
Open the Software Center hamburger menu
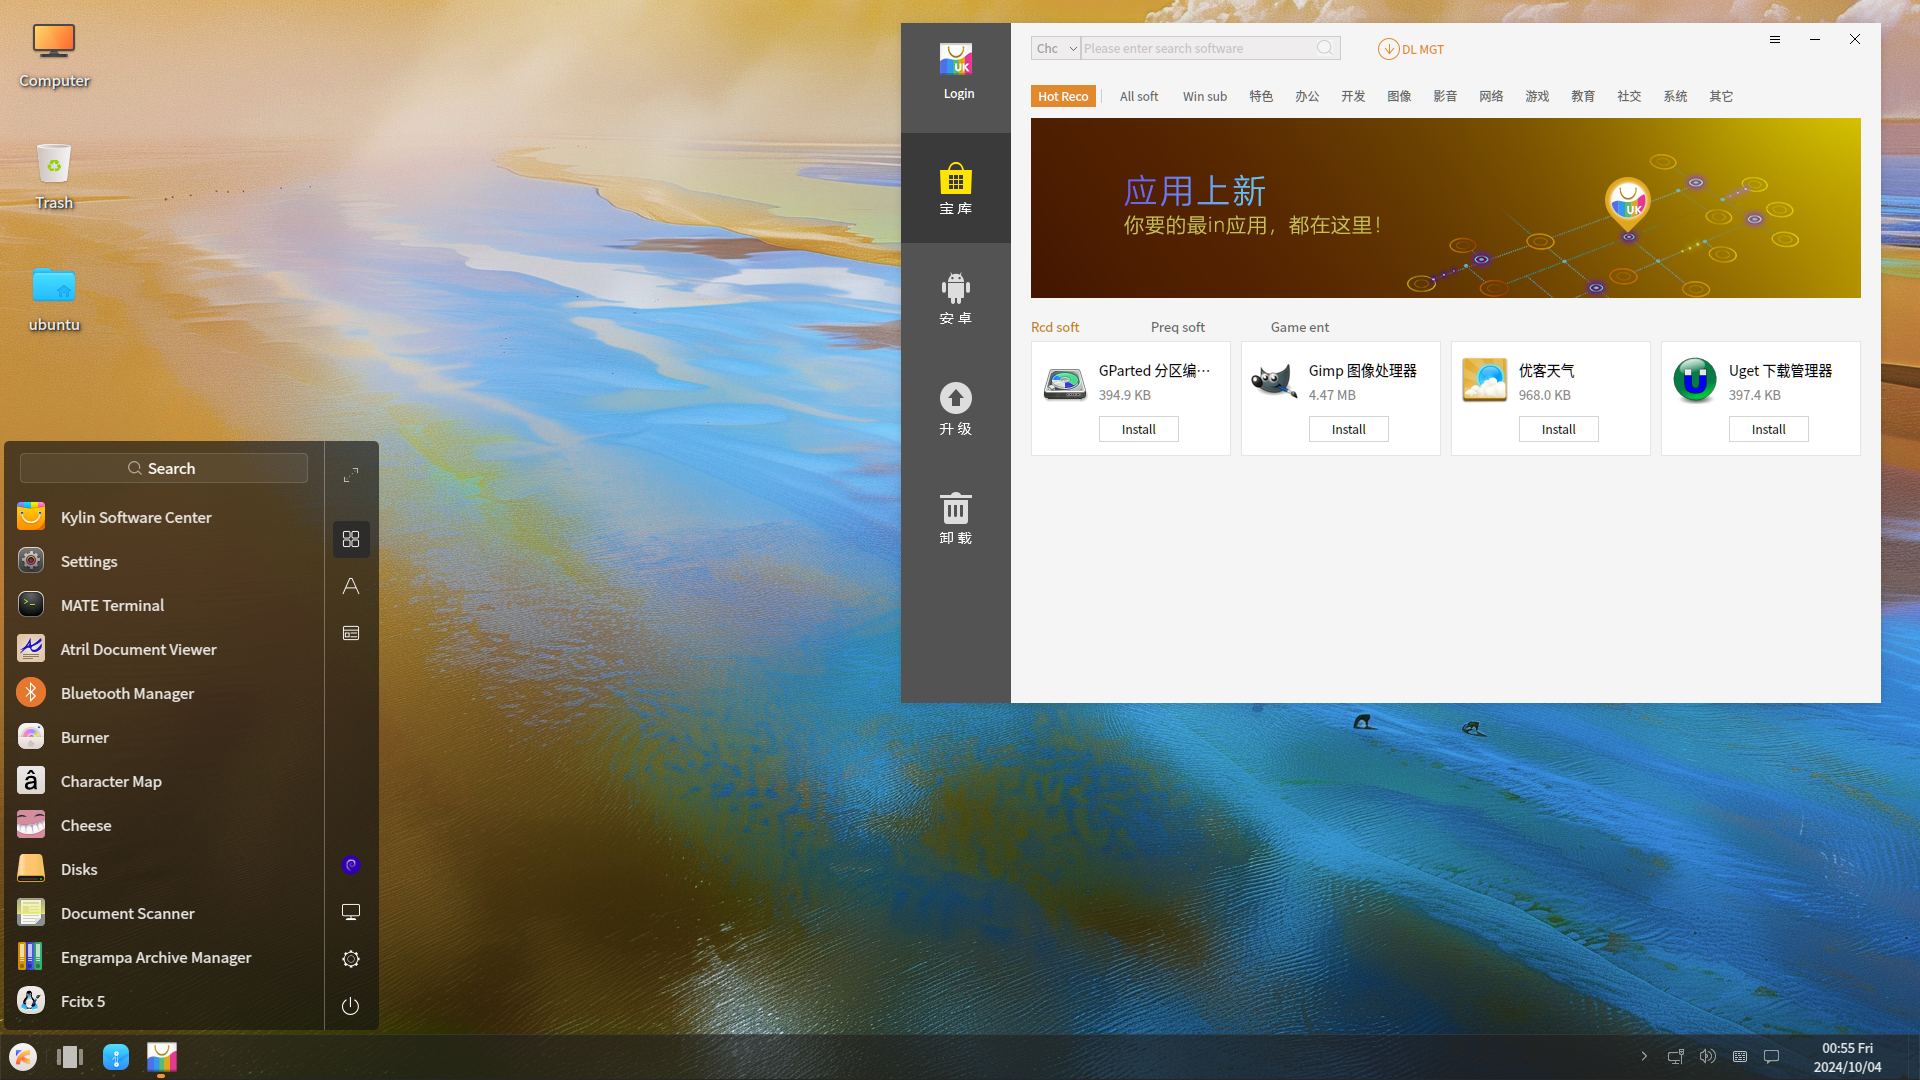1775,39
